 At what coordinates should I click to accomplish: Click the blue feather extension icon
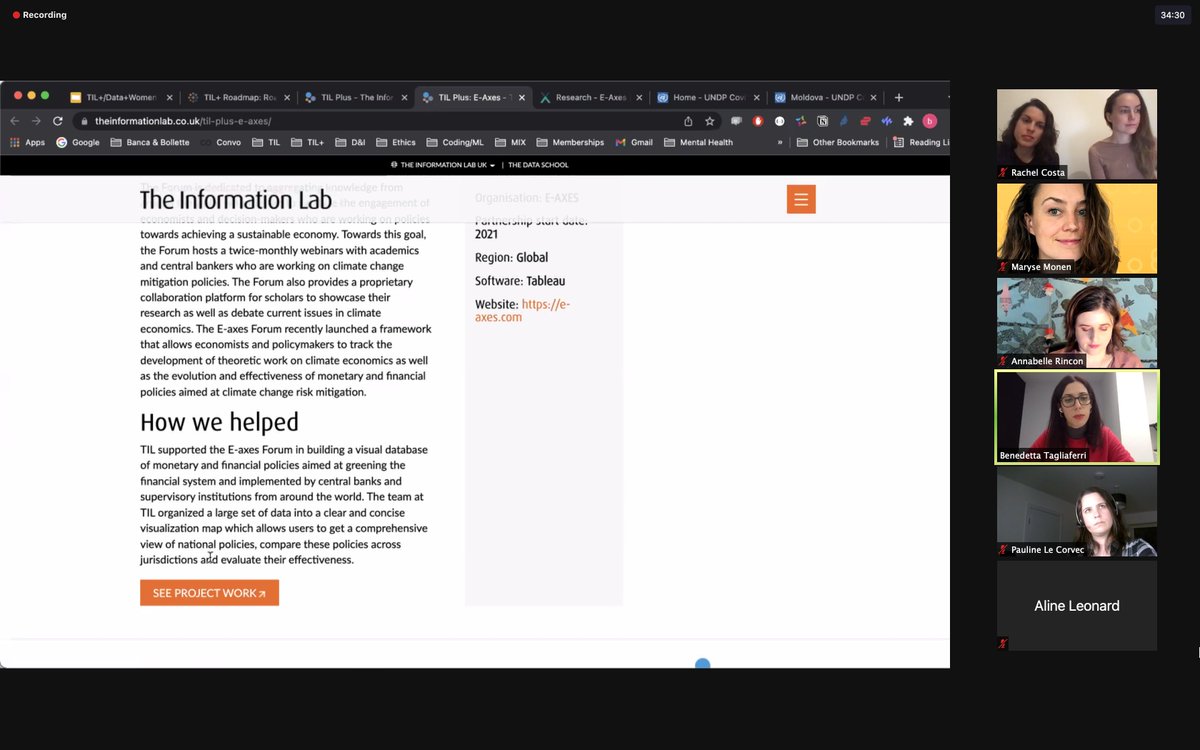click(844, 121)
